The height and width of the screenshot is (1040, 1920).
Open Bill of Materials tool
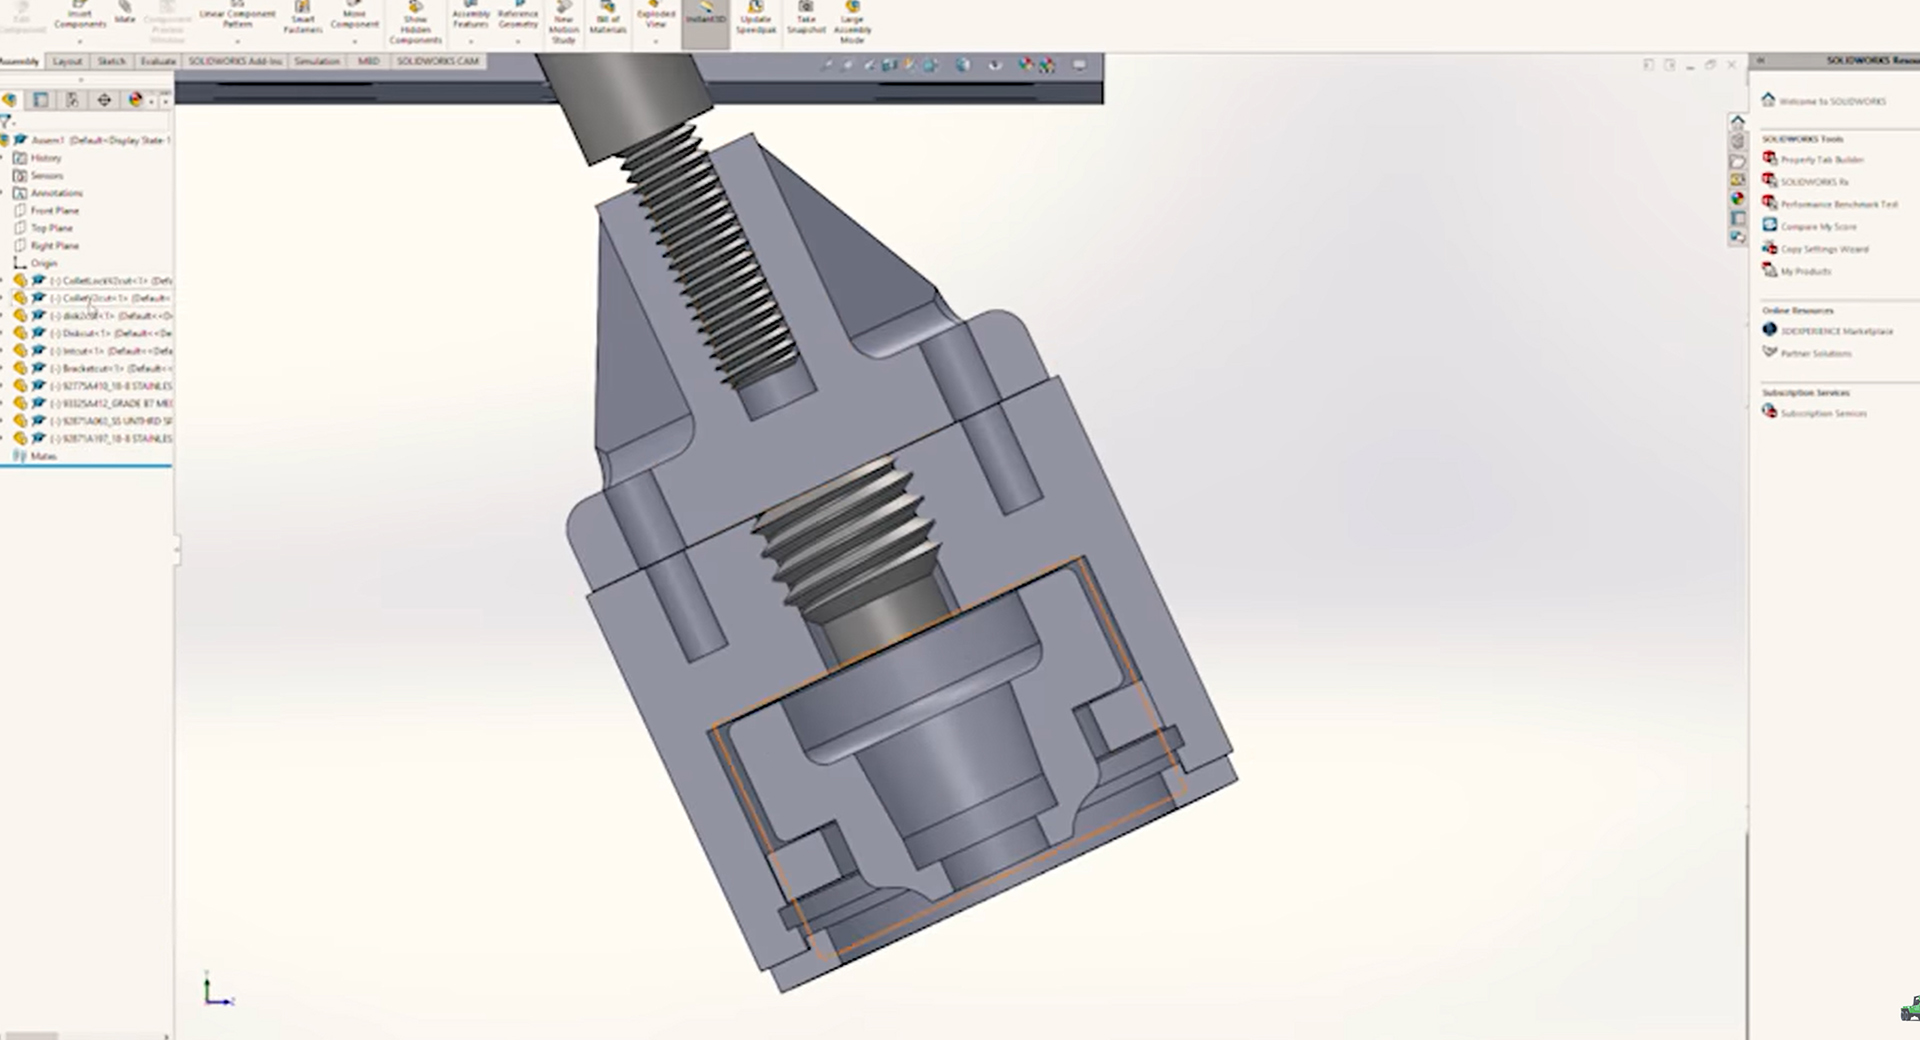tap(607, 18)
